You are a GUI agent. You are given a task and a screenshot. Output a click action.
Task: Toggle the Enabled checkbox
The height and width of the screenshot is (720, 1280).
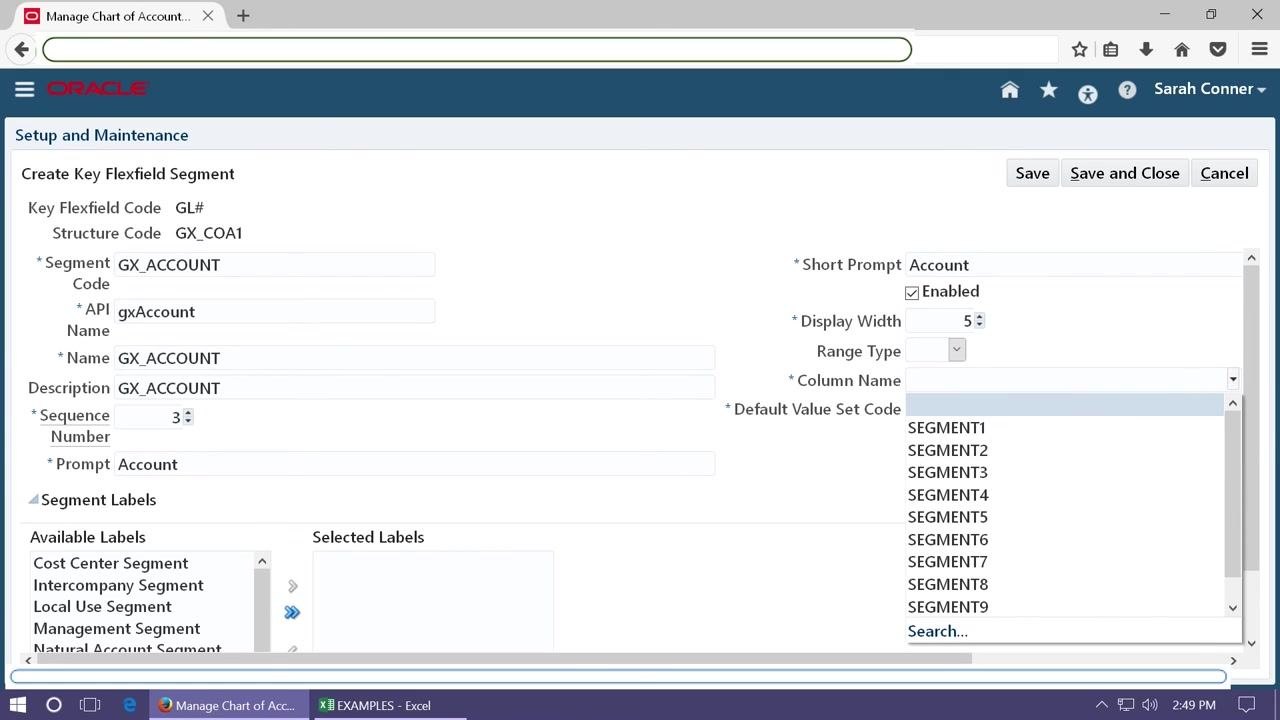point(912,293)
